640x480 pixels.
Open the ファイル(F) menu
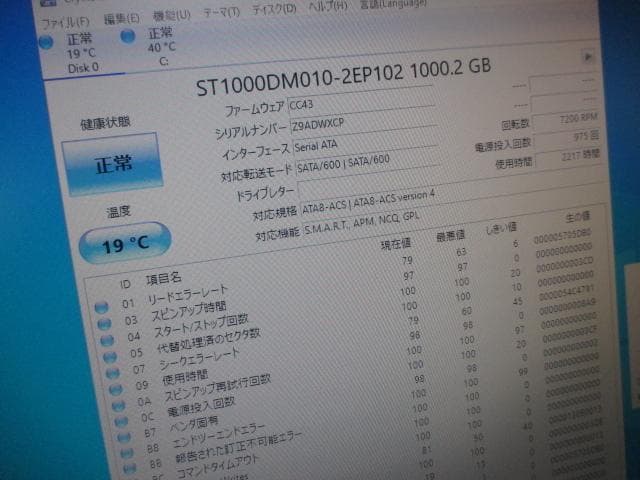pyautogui.click(x=65, y=22)
